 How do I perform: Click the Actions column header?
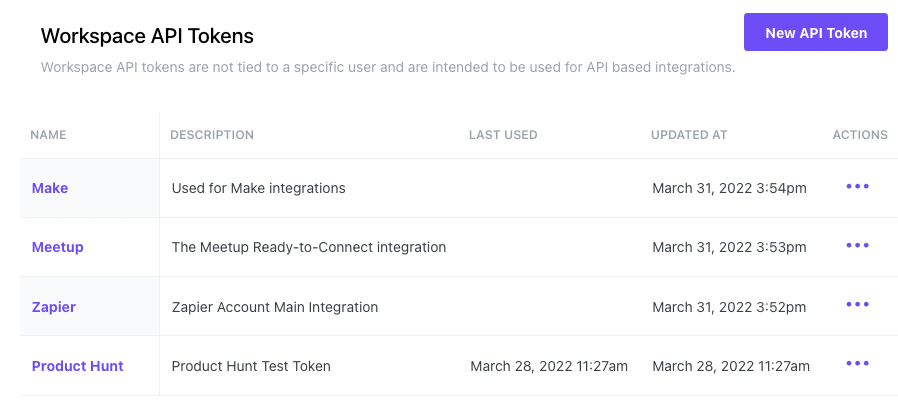tap(860, 135)
